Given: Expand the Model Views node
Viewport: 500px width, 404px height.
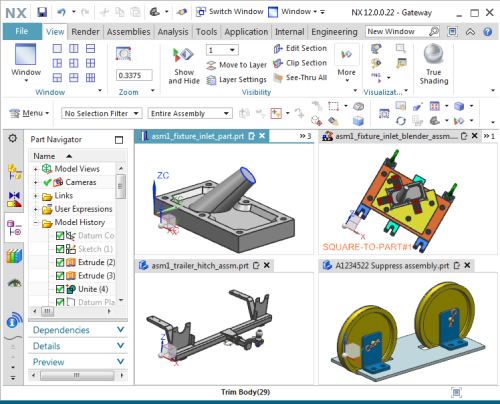Looking at the screenshot, I should [36, 169].
